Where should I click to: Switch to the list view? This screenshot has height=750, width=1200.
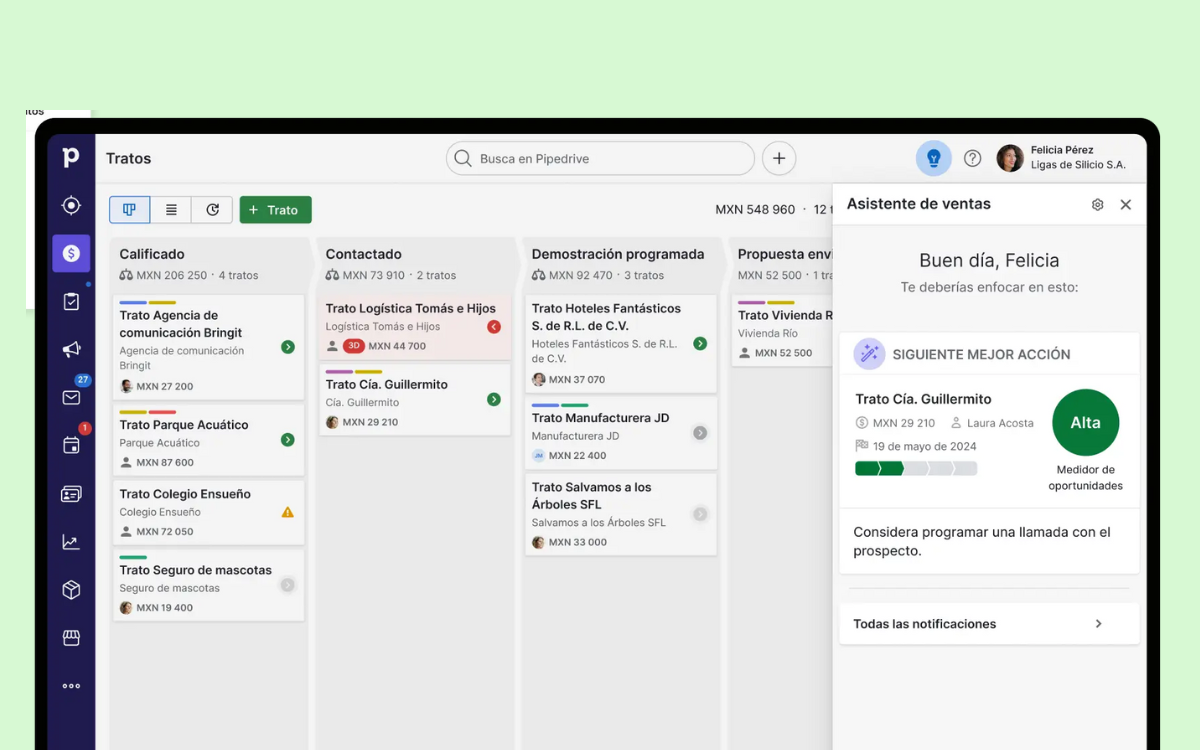click(x=171, y=210)
